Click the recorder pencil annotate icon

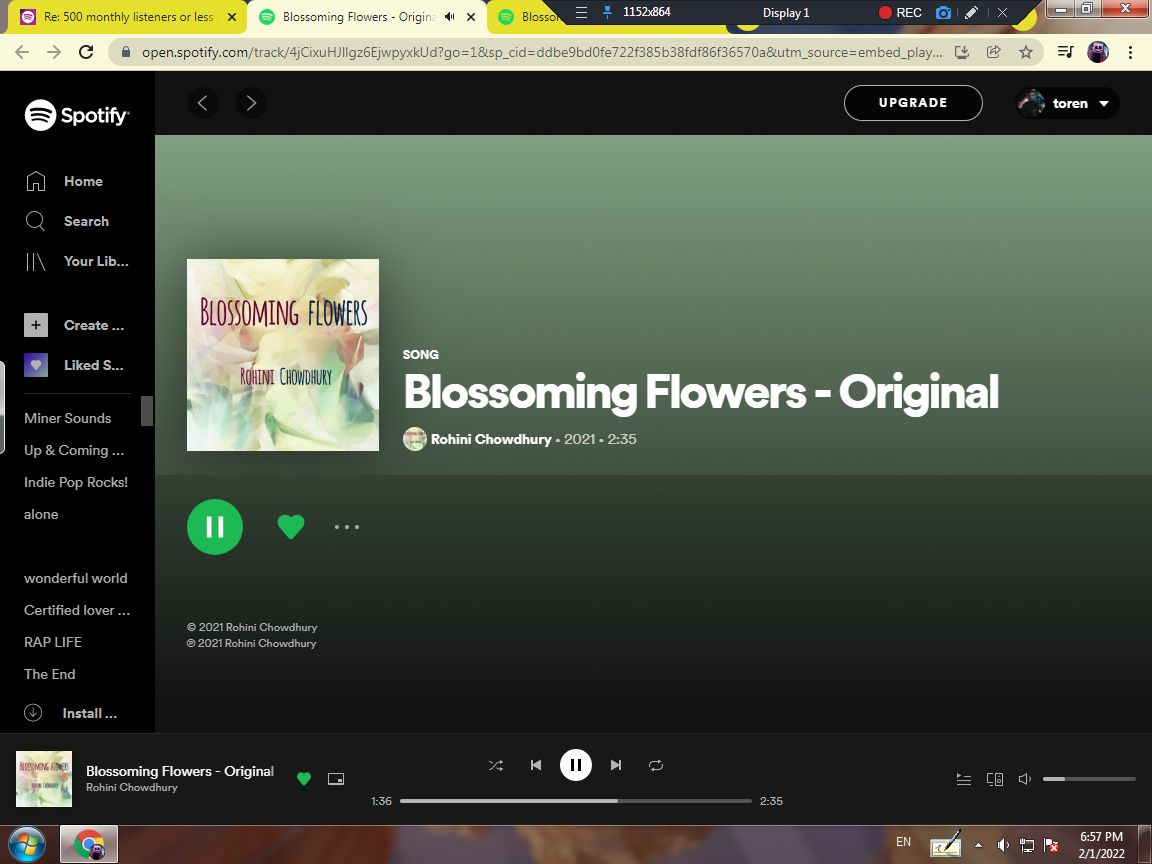coord(971,12)
